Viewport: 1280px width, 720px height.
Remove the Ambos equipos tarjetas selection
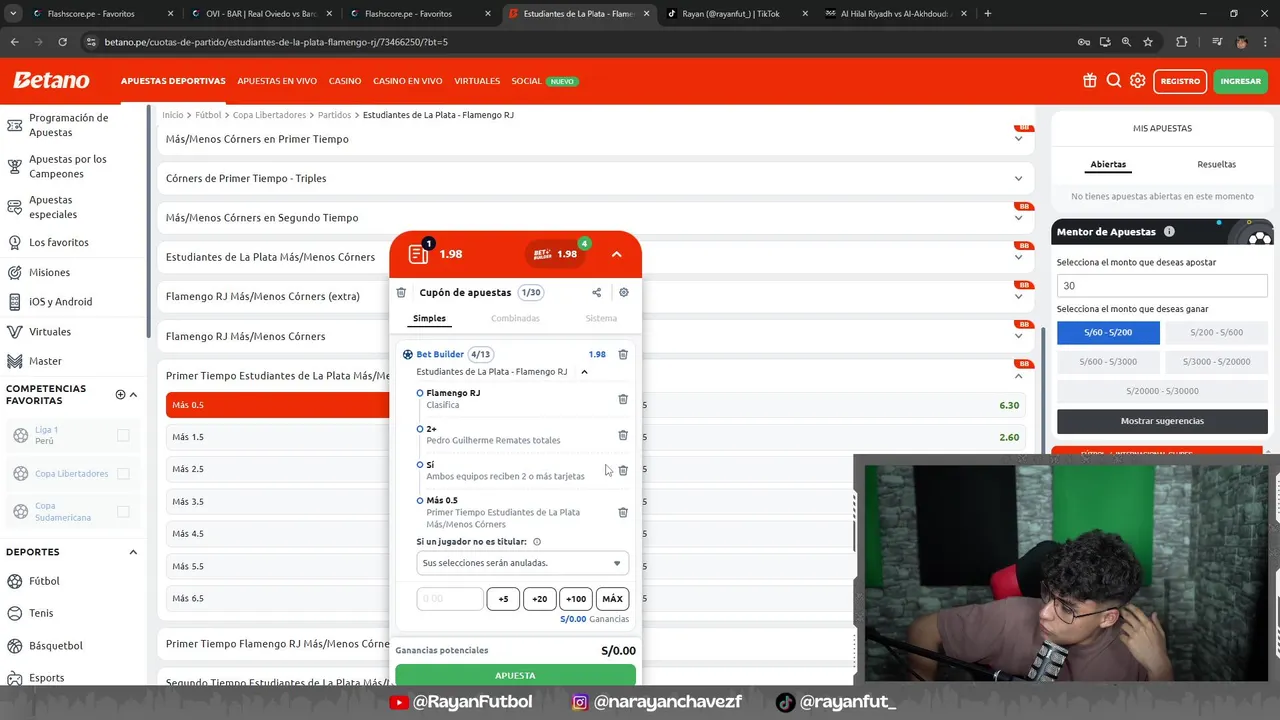[623, 470]
